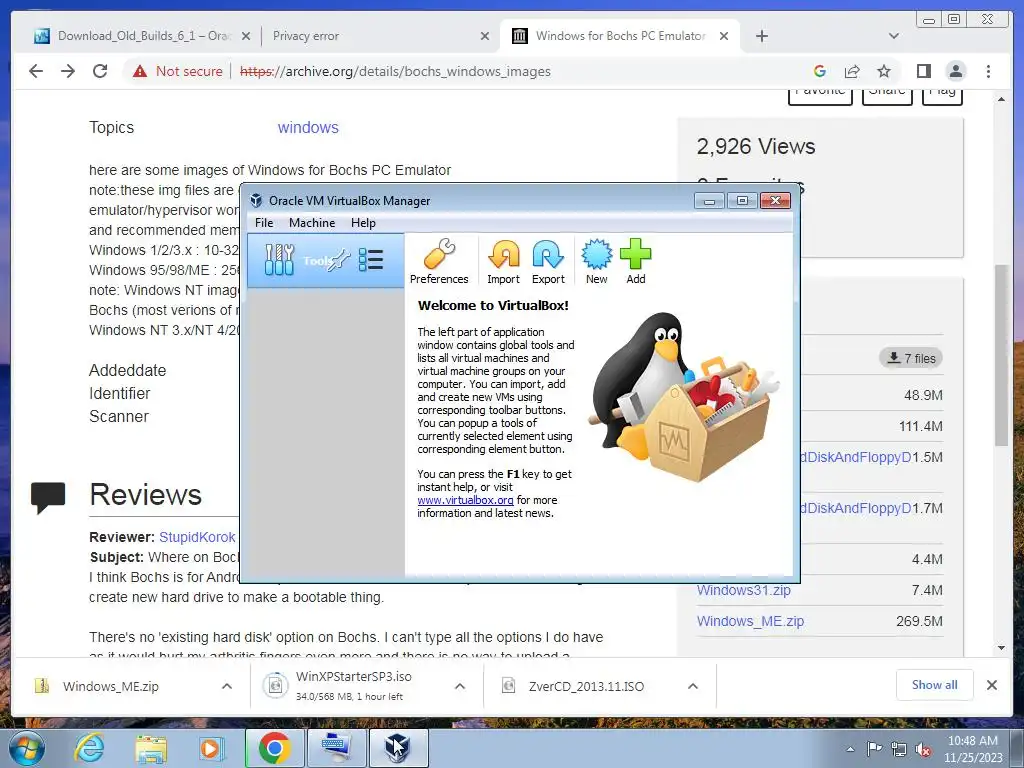The width and height of the screenshot is (1024, 768).
Task: Open Chrome tab search dropdown
Action: pyautogui.click(x=894, y=36)
